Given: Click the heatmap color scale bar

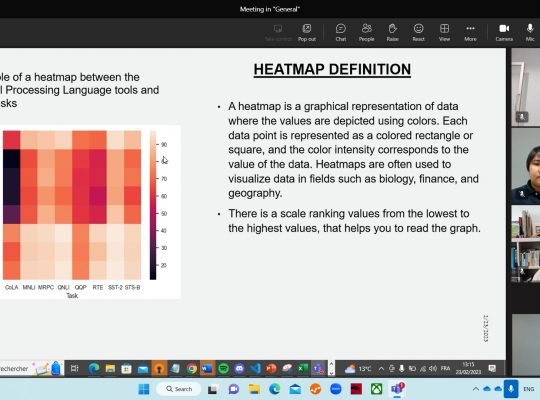Looking at the screenshot, I should [153, 205].
